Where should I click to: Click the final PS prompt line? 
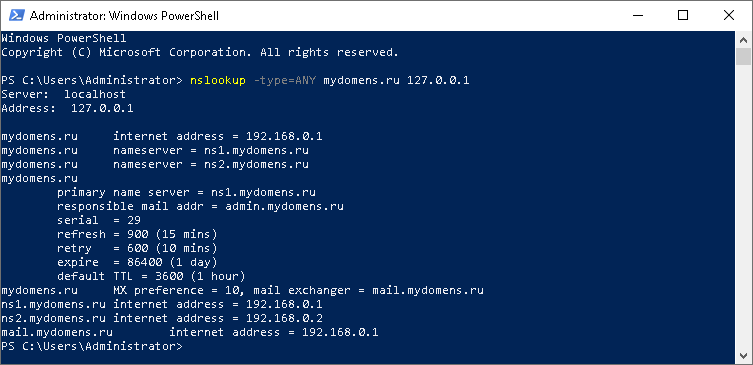(x=92, y=346)
